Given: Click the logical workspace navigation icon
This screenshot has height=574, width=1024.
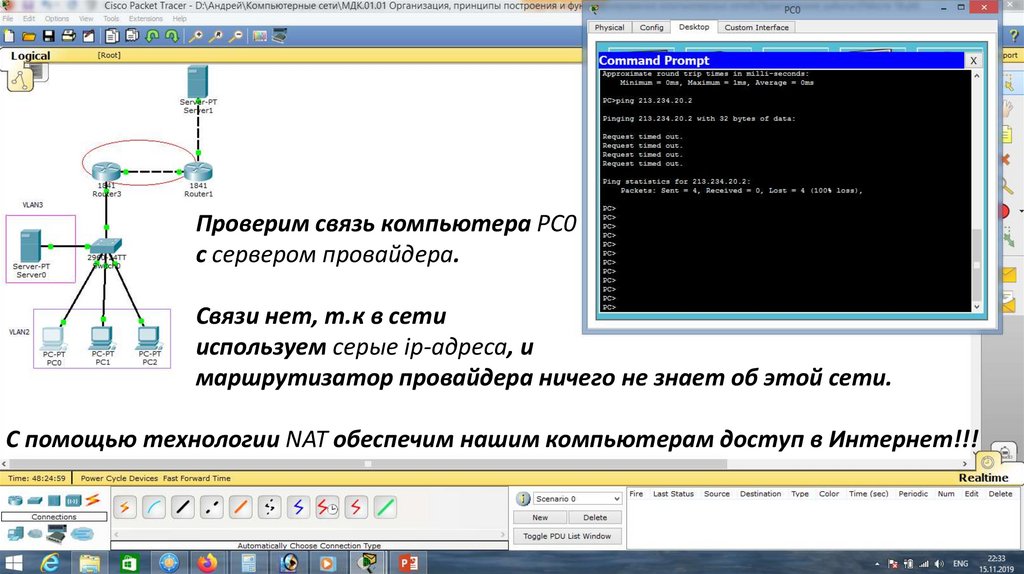Looking at the screenshot, I should tap(20, 78).
